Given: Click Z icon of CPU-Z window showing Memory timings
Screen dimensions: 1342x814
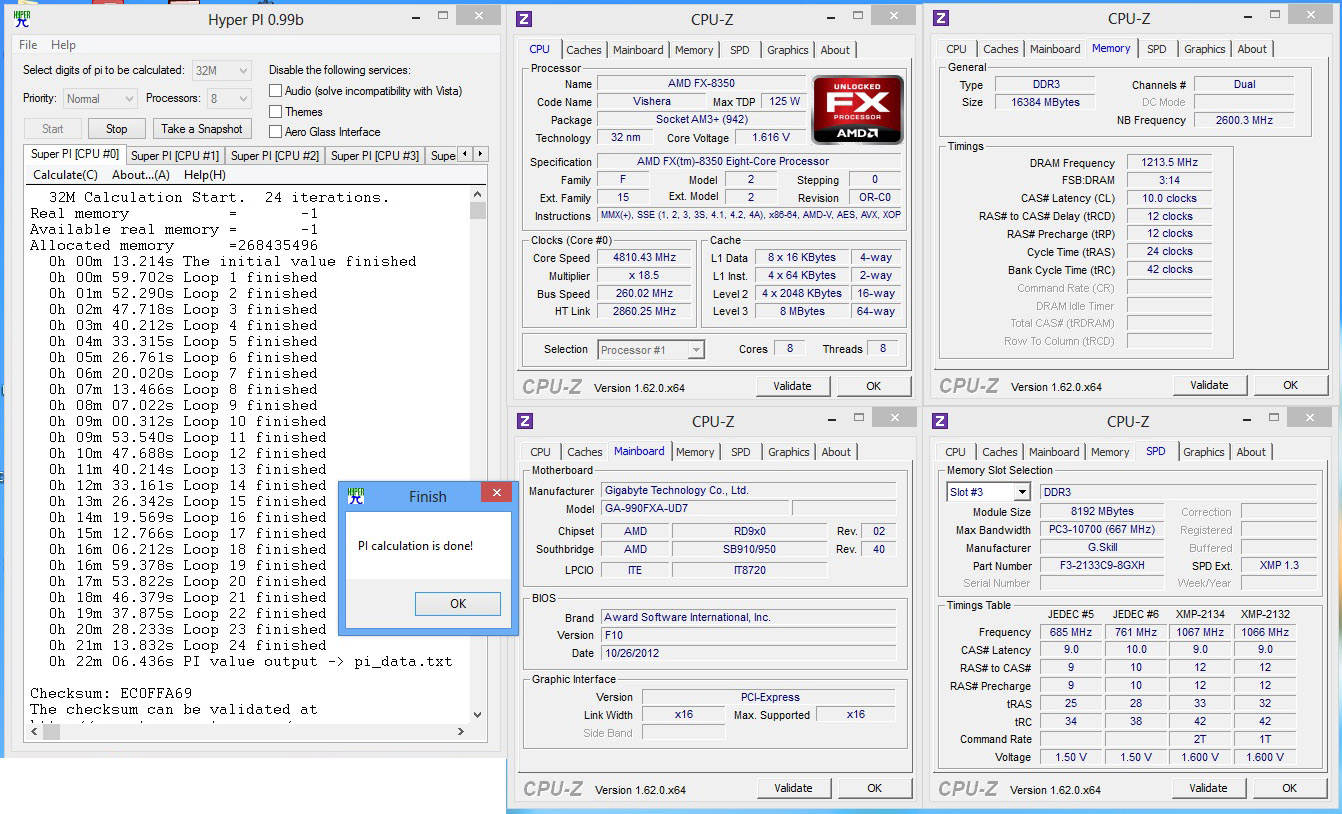Looking at the screenshot, I should click(x=940, y=19).
